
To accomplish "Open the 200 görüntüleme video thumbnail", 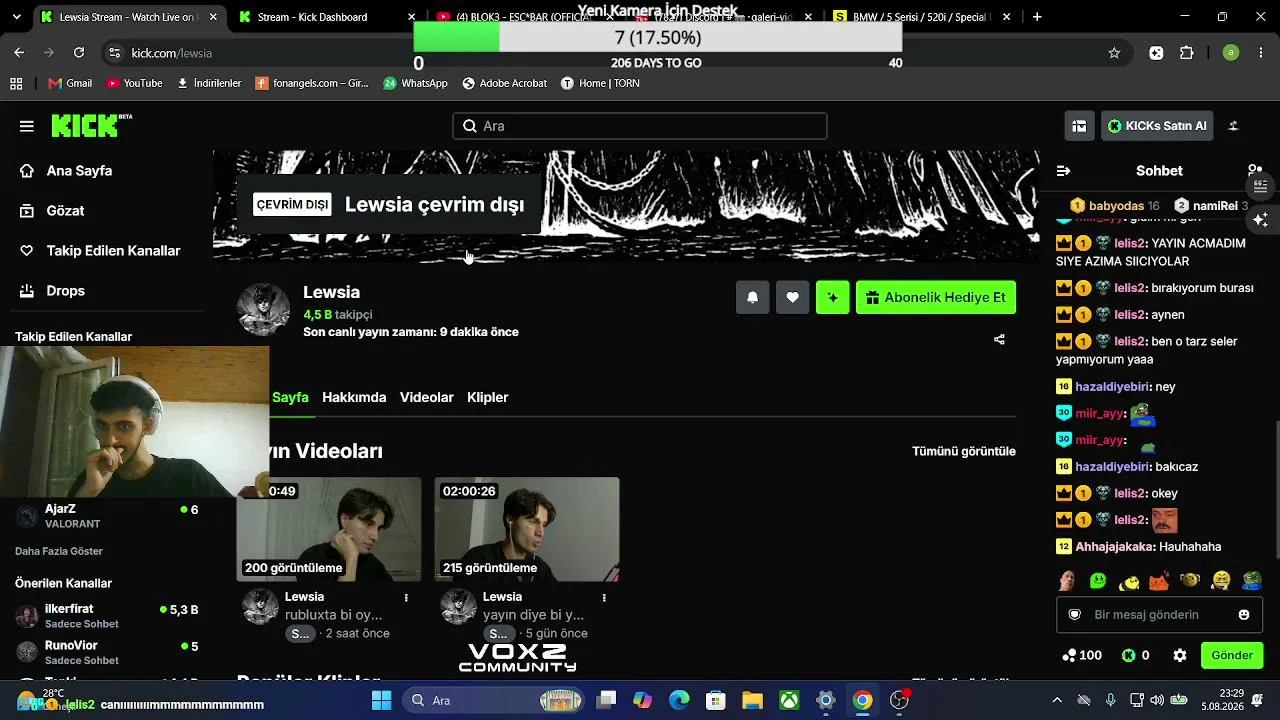I will tap(329, 529).
